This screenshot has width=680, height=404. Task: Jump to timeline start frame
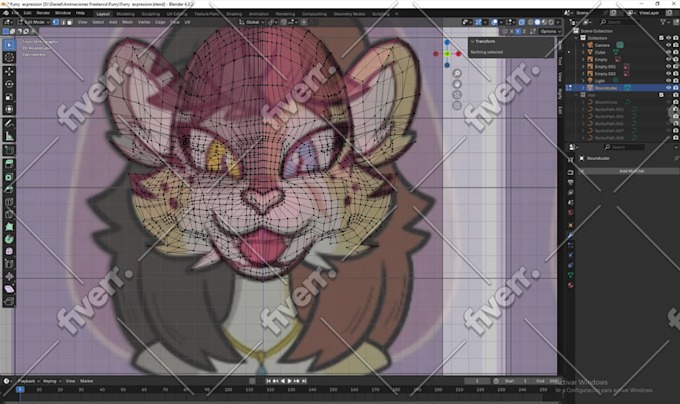(x=268, y=381)
